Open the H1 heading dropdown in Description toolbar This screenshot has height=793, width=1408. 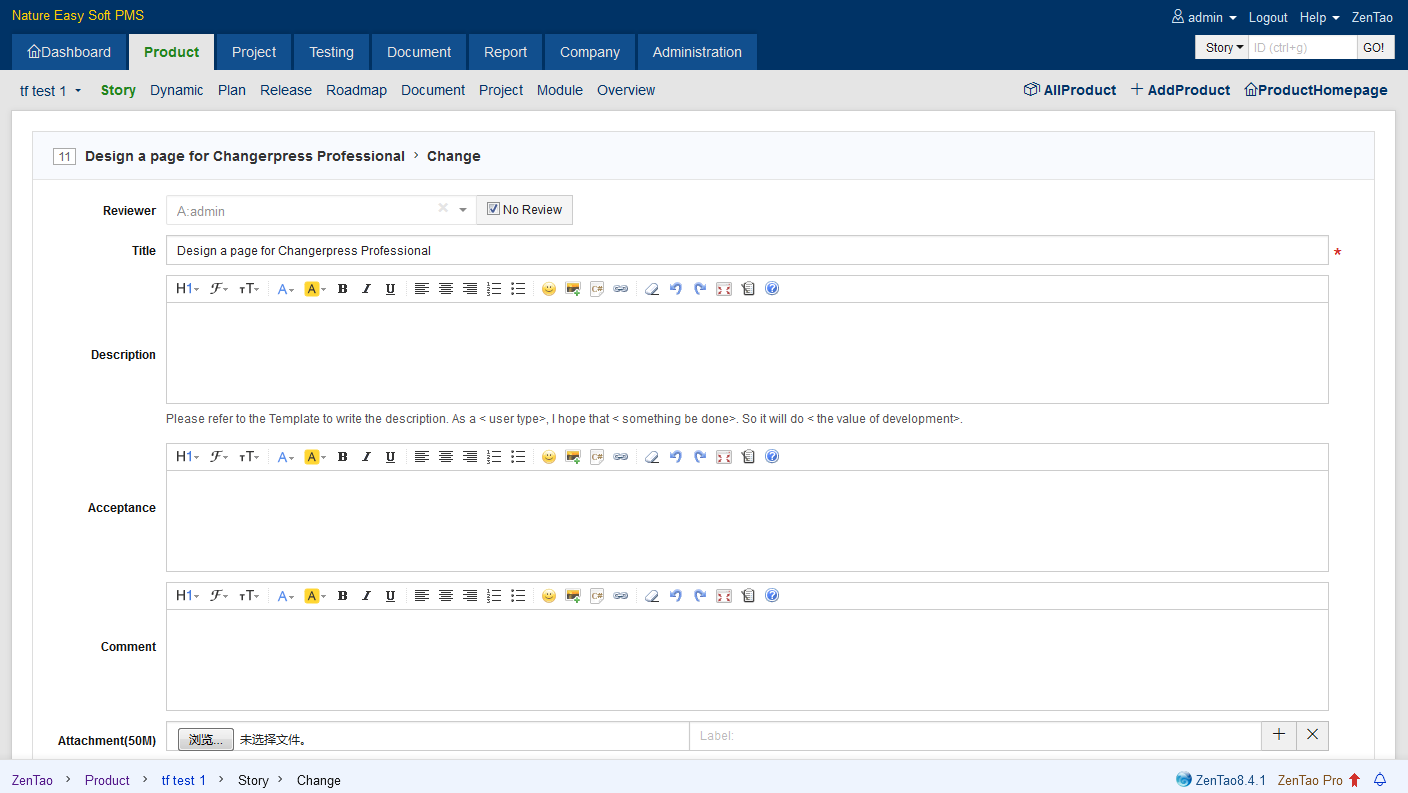coord(187,289)
